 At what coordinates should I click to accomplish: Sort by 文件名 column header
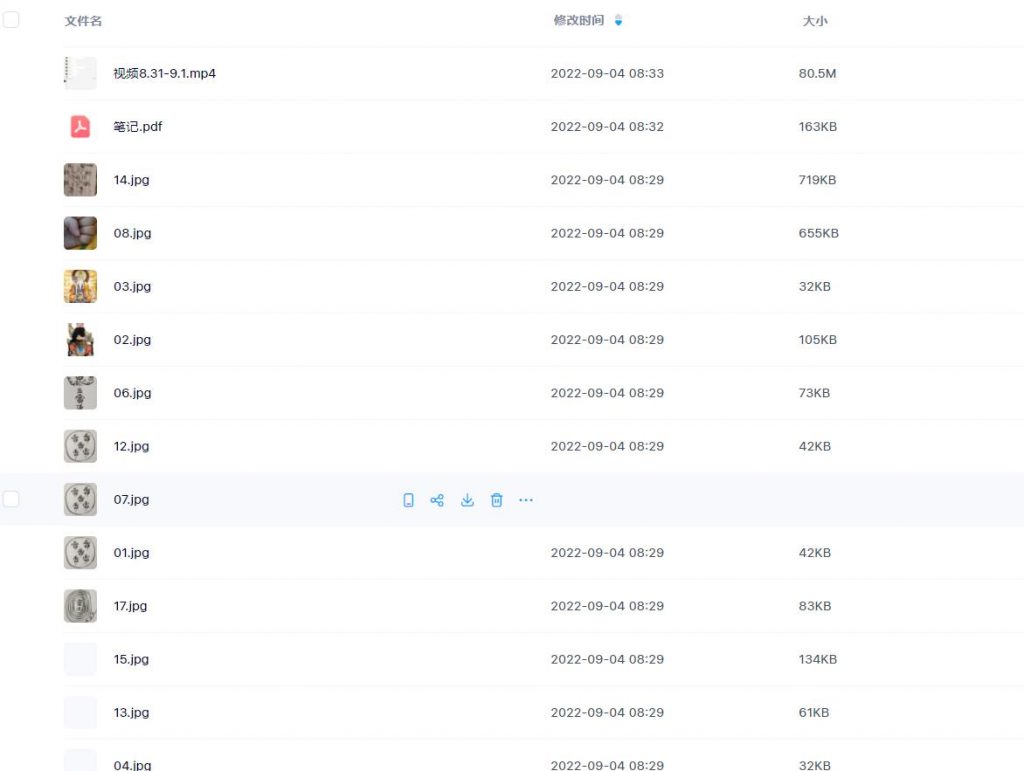tap(83, 20)
